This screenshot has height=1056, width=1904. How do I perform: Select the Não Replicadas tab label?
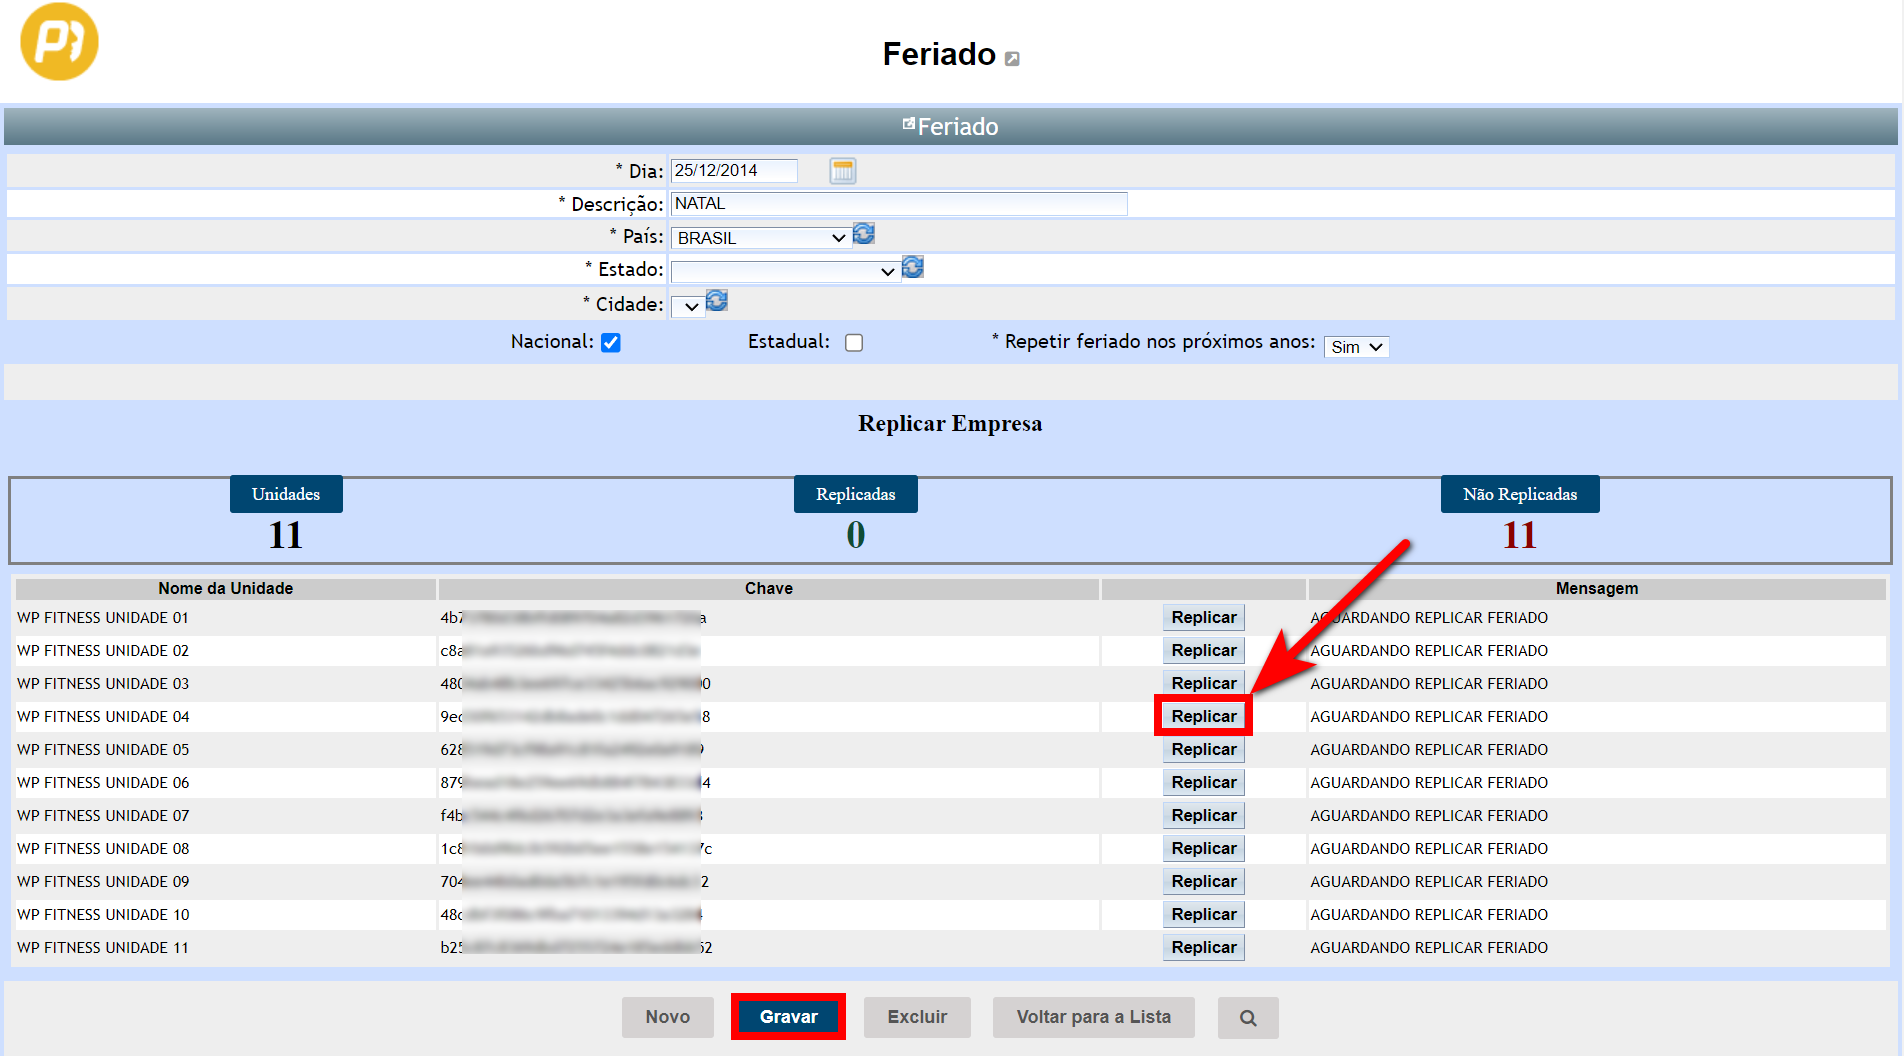coord(1519,494)
